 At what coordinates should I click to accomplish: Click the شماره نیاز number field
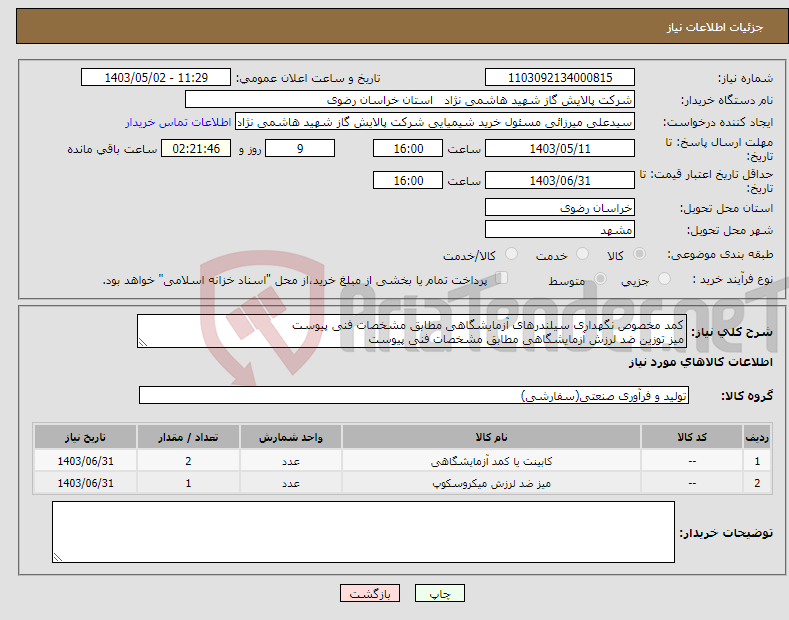[560, 78]
